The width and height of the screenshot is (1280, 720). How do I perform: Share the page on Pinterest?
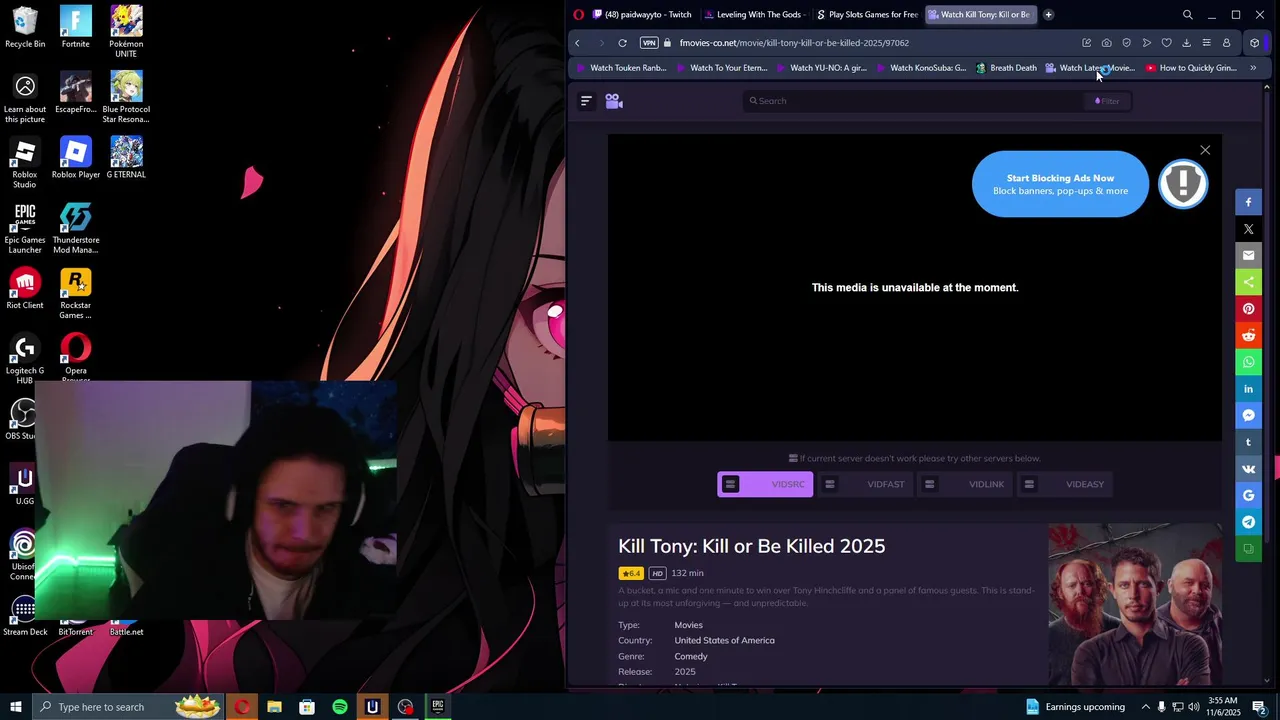point(1248,309)
